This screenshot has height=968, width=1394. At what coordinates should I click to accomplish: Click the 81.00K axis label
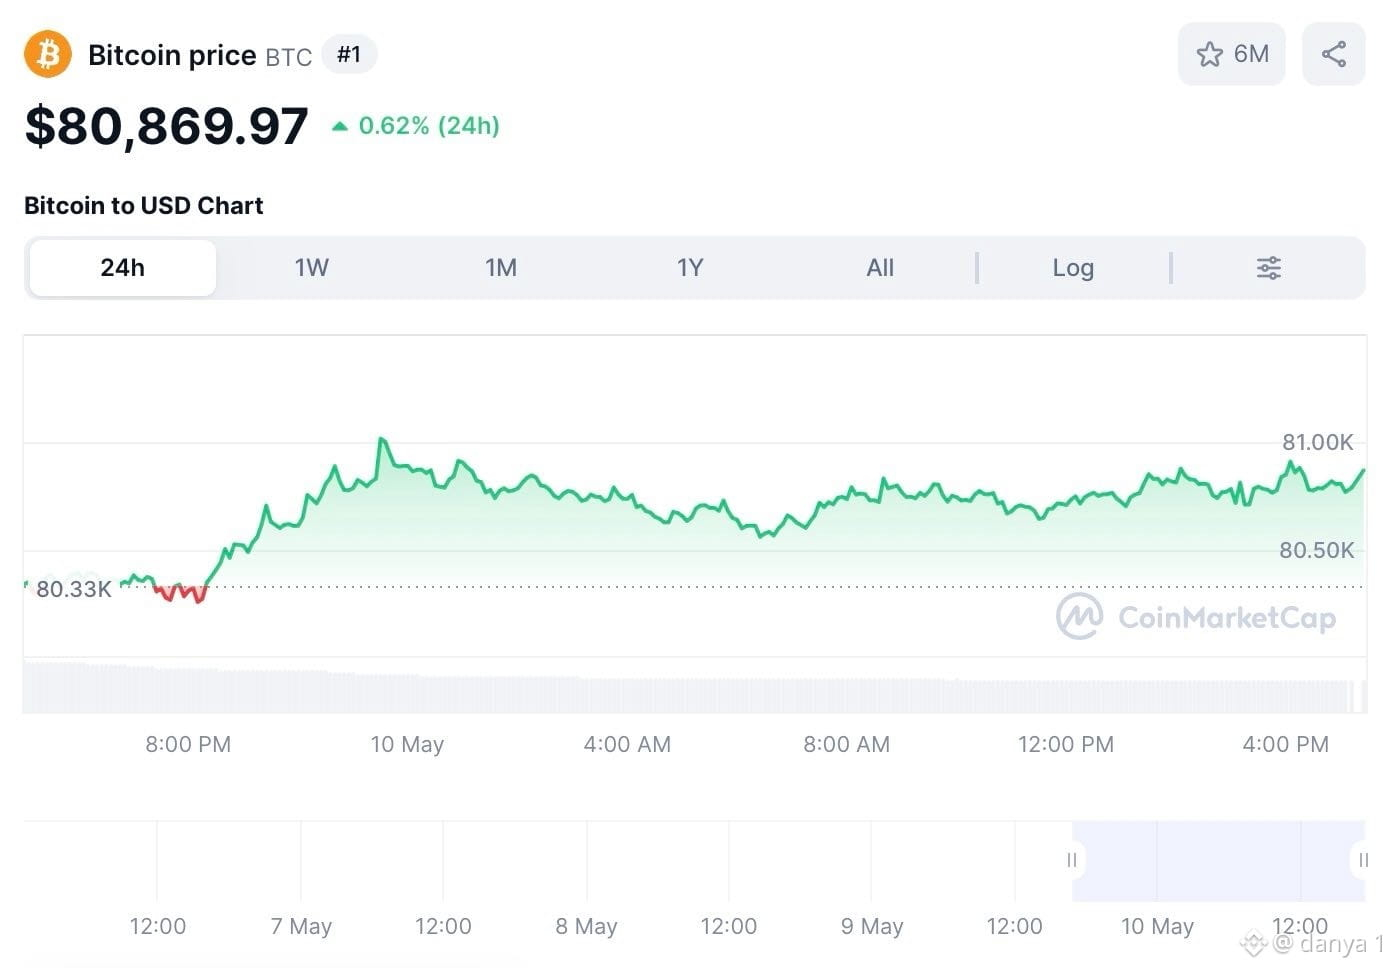tap(1318, 442)
